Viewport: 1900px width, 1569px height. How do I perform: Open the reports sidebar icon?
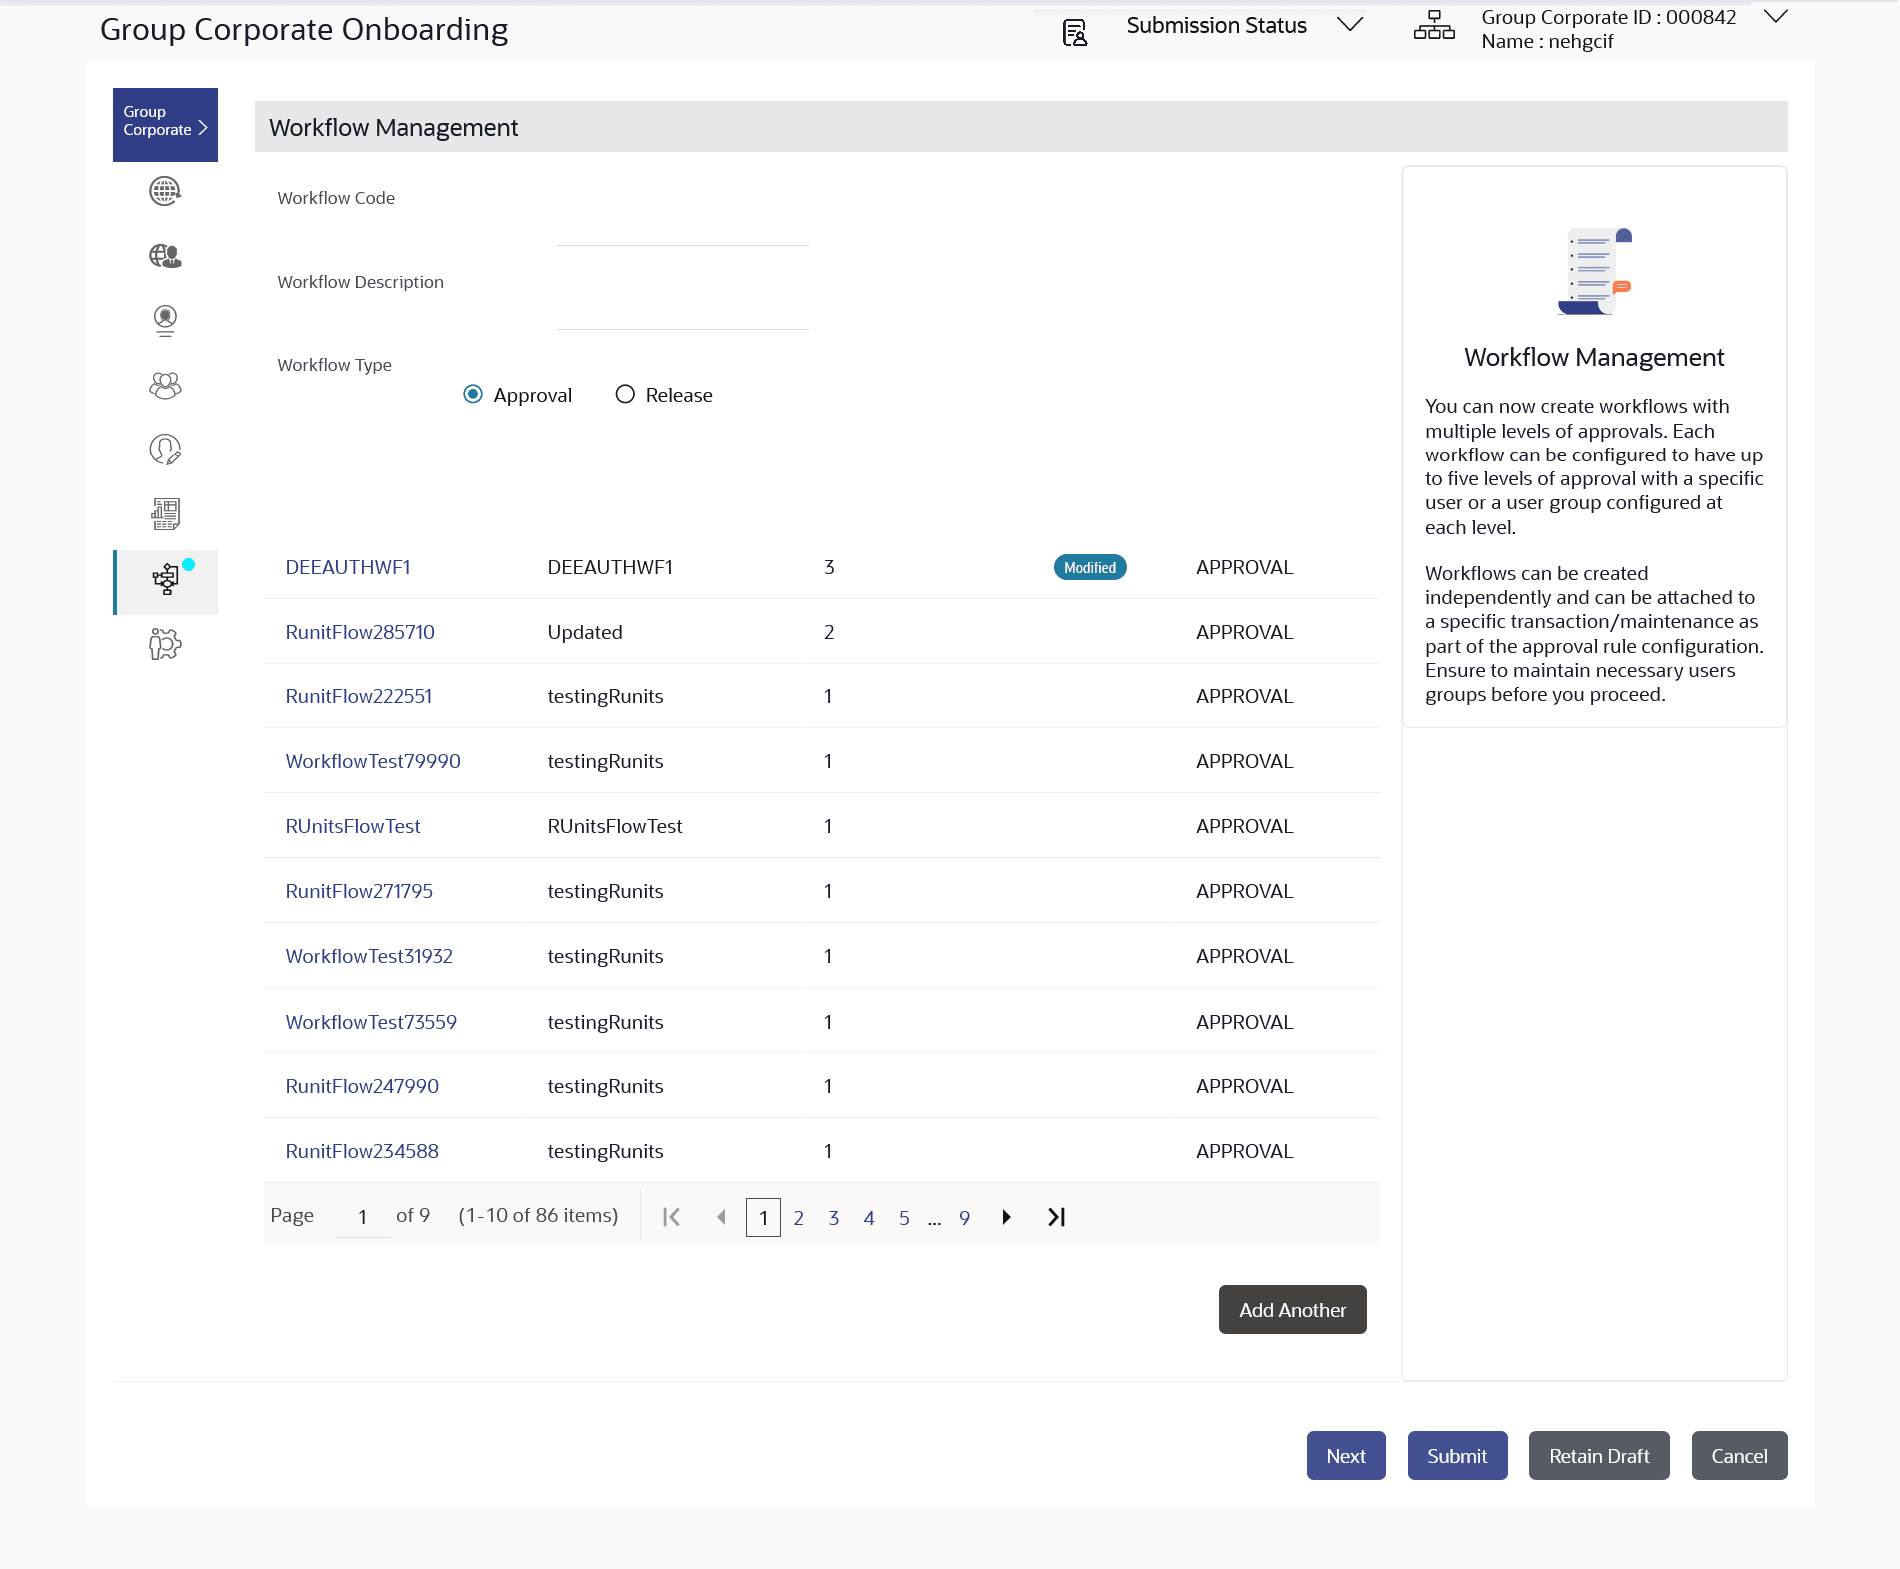(x=165, y=514)
